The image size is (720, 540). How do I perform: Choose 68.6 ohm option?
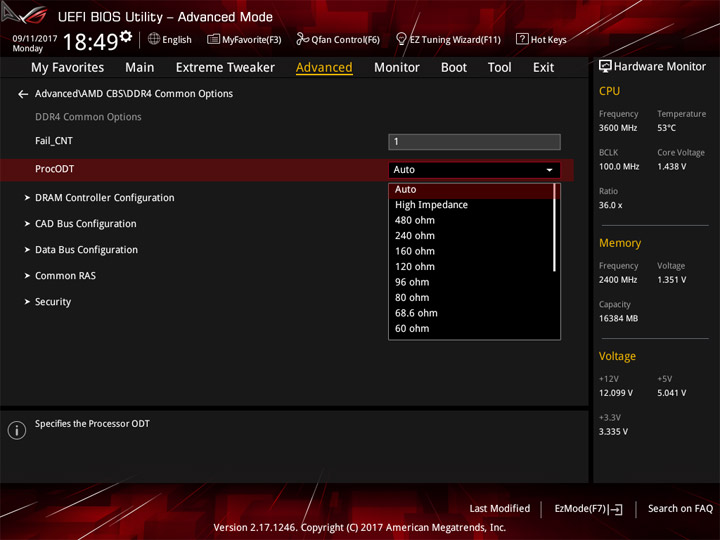click(x=471, y=313)
